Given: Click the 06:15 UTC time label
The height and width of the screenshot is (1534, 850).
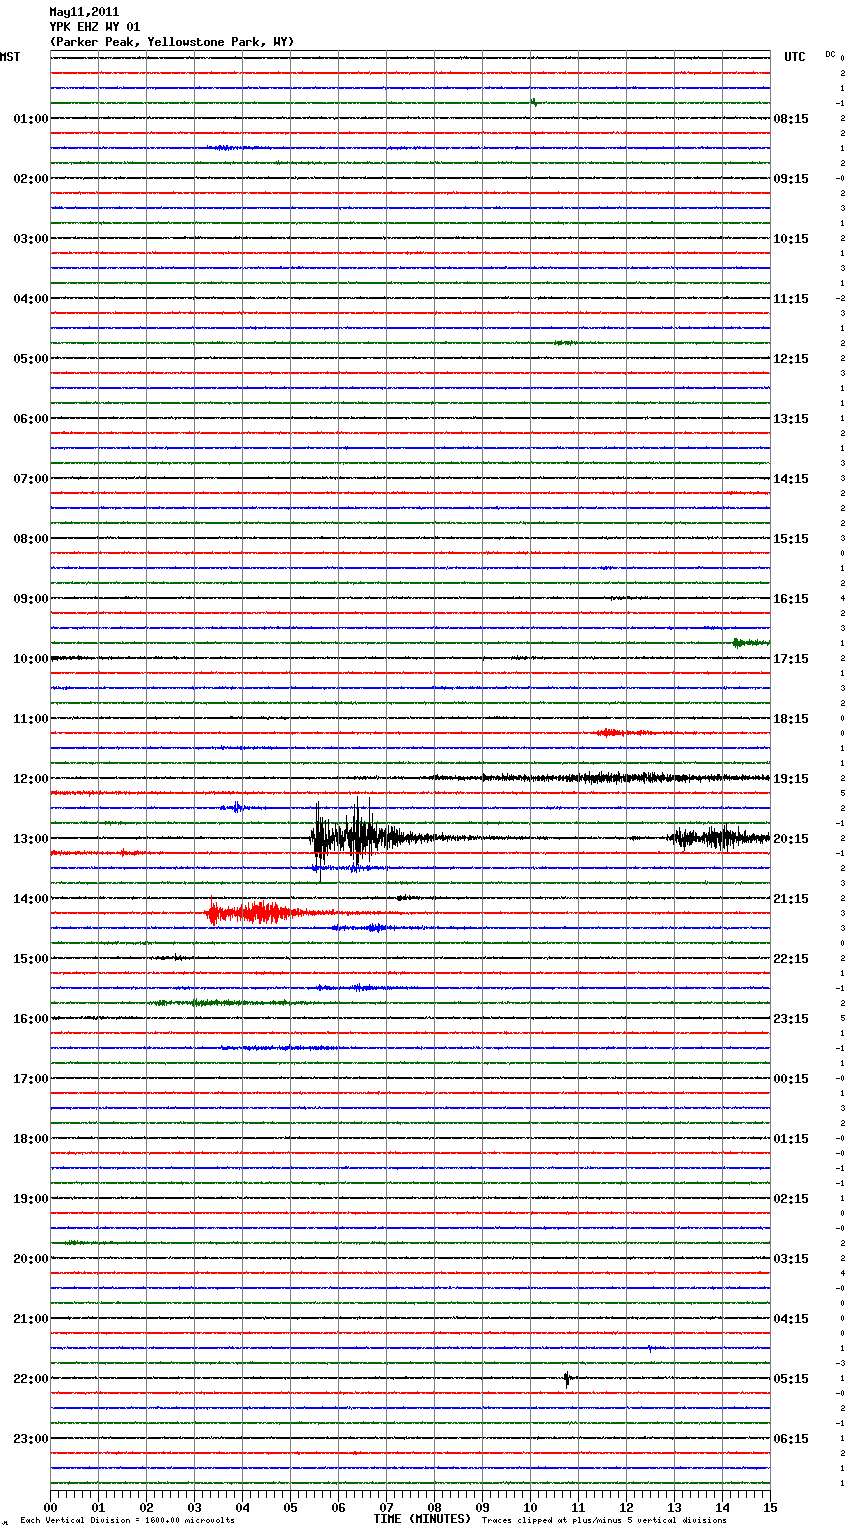Looking at the screenshot, I should 791,1439.
